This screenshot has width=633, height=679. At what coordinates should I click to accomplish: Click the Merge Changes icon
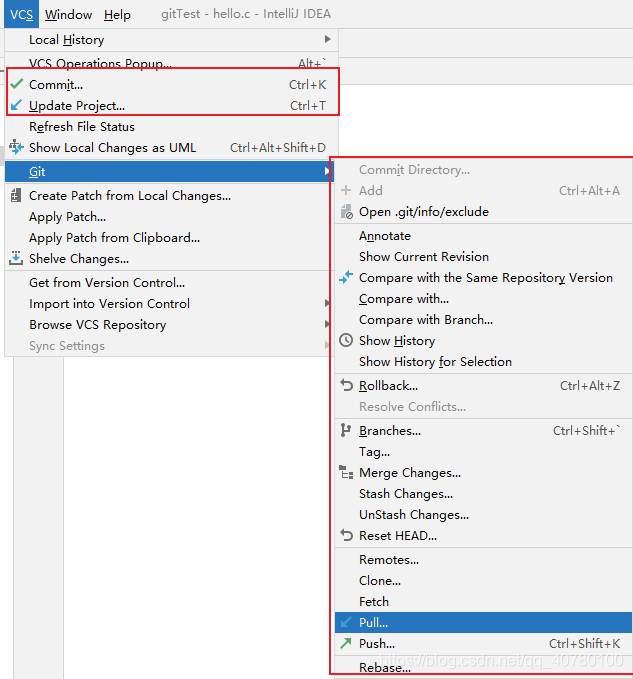click(346, 472)
